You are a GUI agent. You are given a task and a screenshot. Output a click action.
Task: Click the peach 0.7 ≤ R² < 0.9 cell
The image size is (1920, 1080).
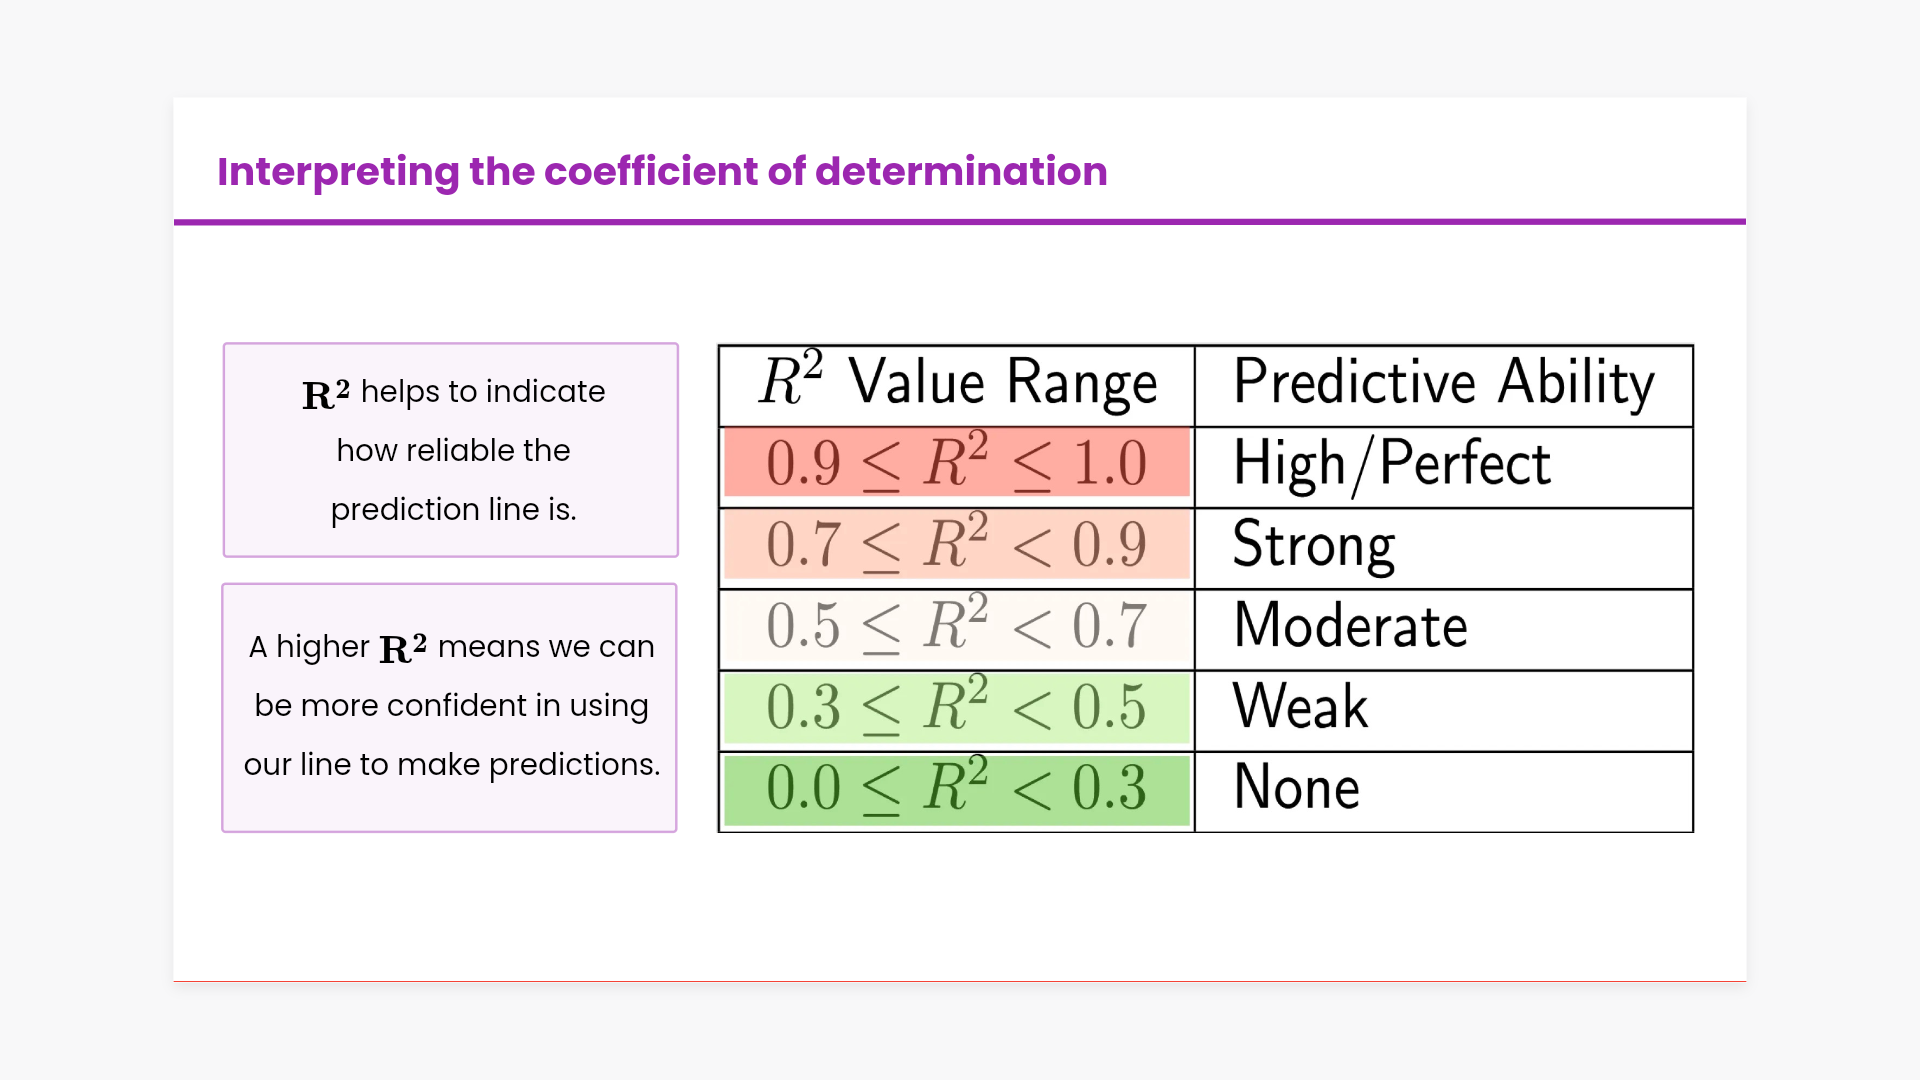click(x=957, y=545)
